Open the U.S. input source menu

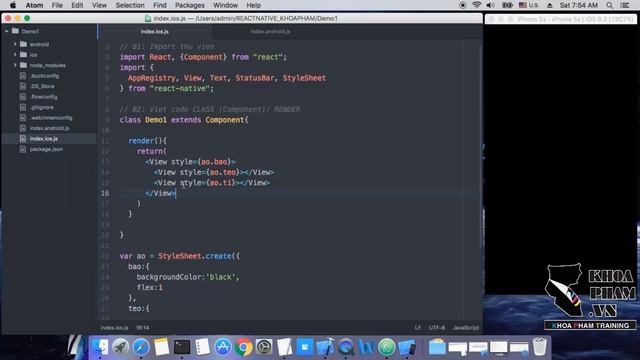tap(529, 5)
